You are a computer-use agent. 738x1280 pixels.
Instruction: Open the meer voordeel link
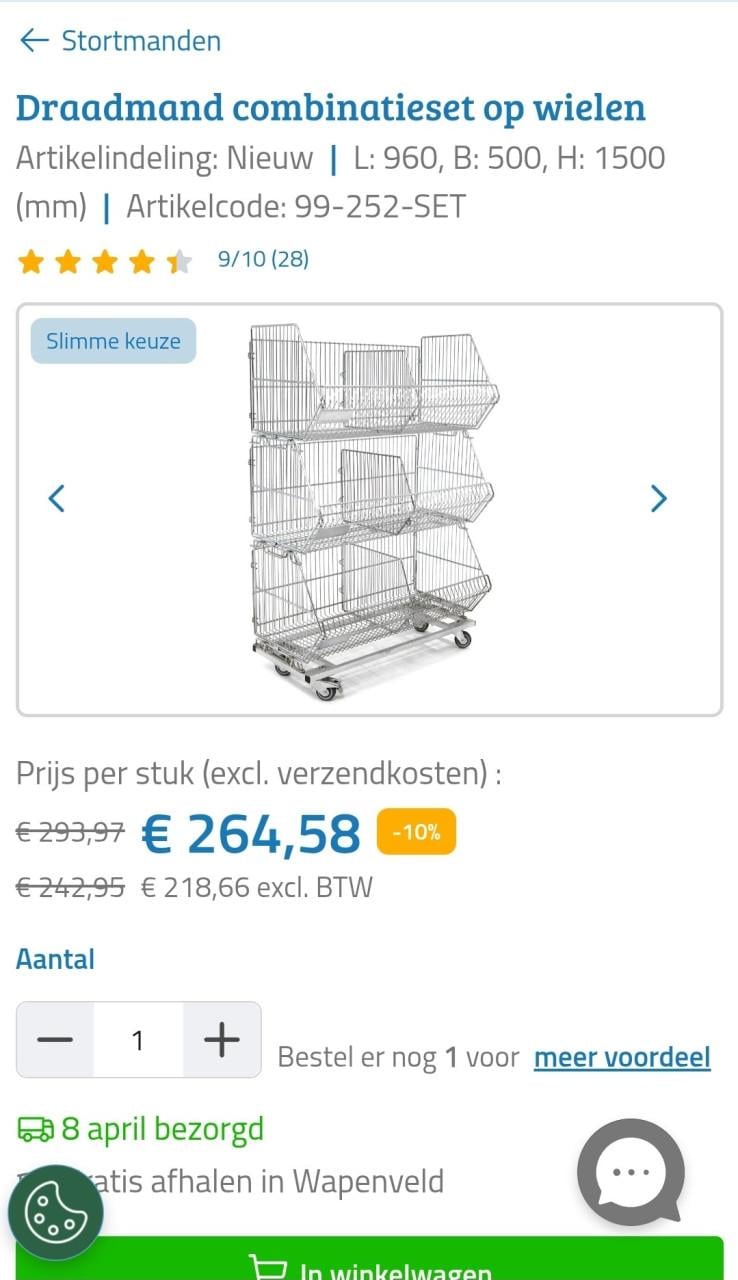click(621, 1057)
